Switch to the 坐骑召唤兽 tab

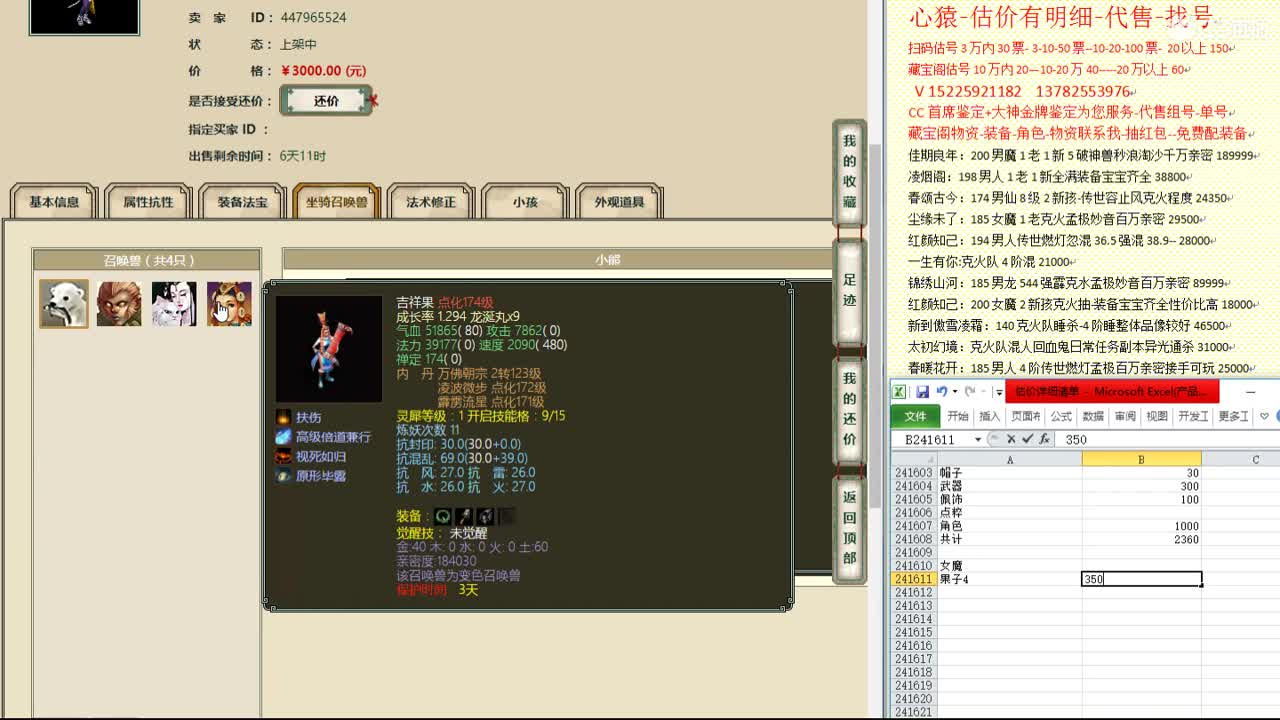coord(337,201)
